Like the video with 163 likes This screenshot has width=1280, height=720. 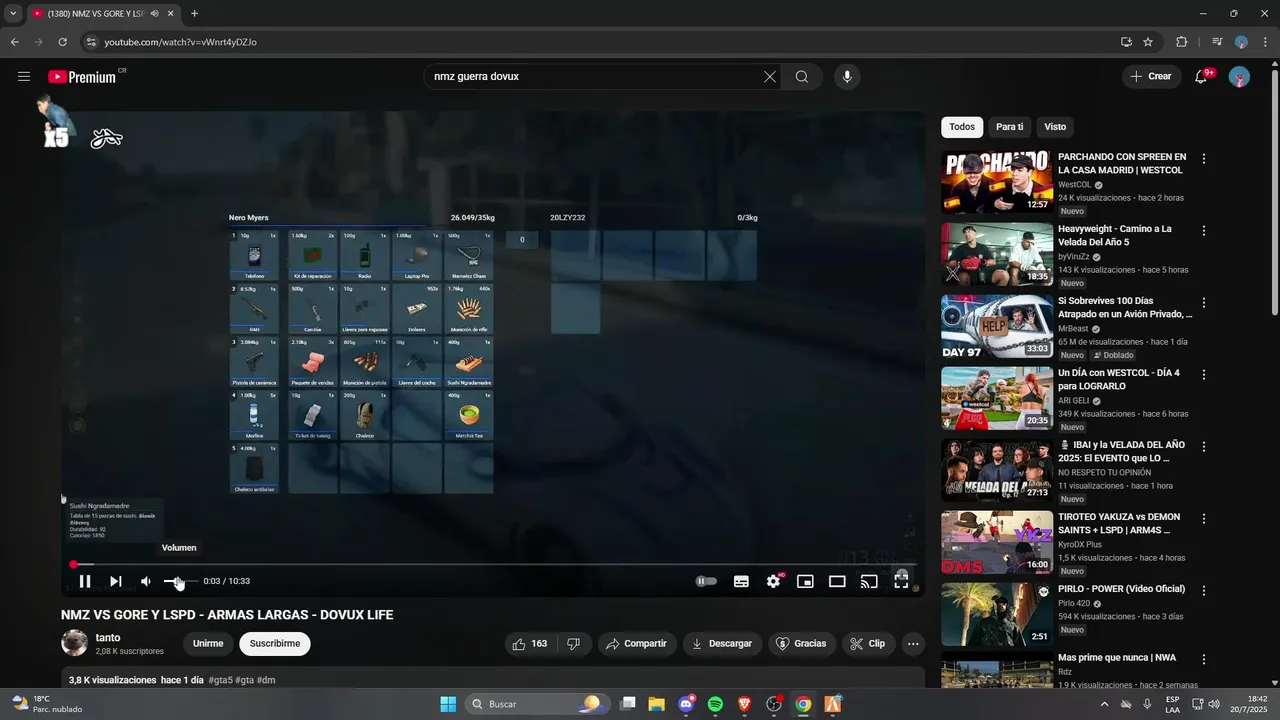pos(531,644)
